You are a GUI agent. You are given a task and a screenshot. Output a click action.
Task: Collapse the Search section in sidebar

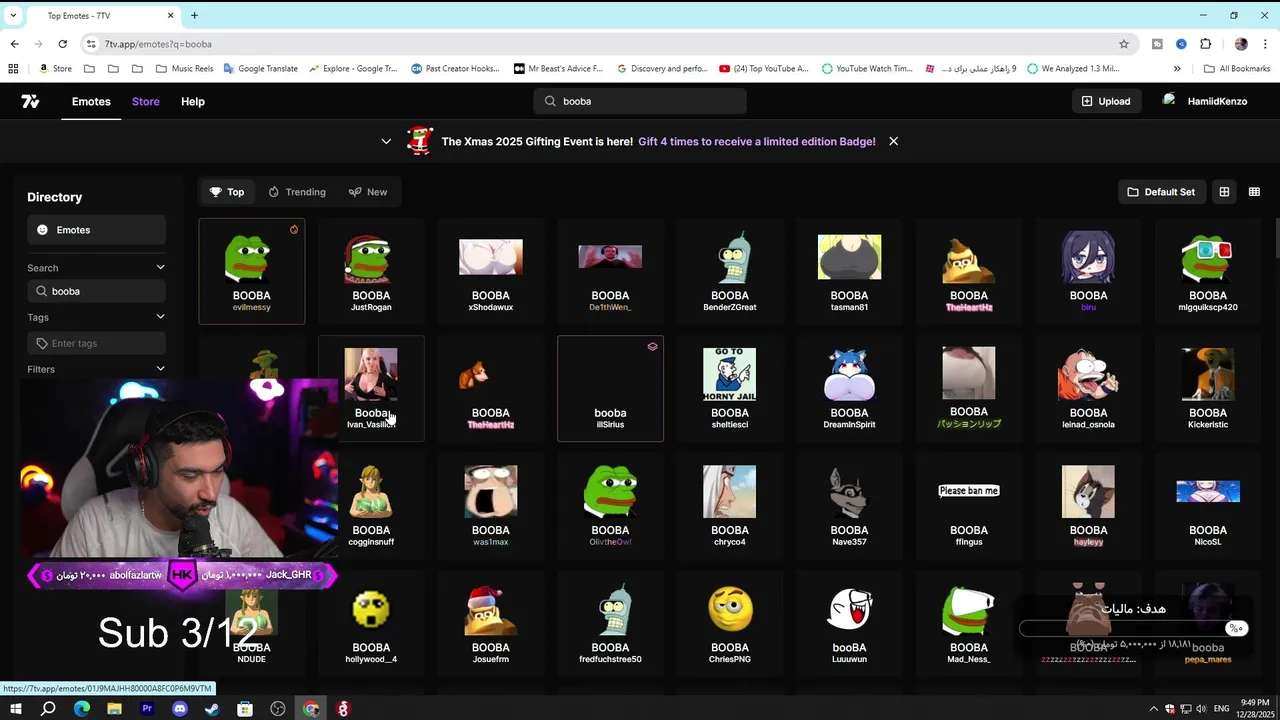[x=160, y=267]
